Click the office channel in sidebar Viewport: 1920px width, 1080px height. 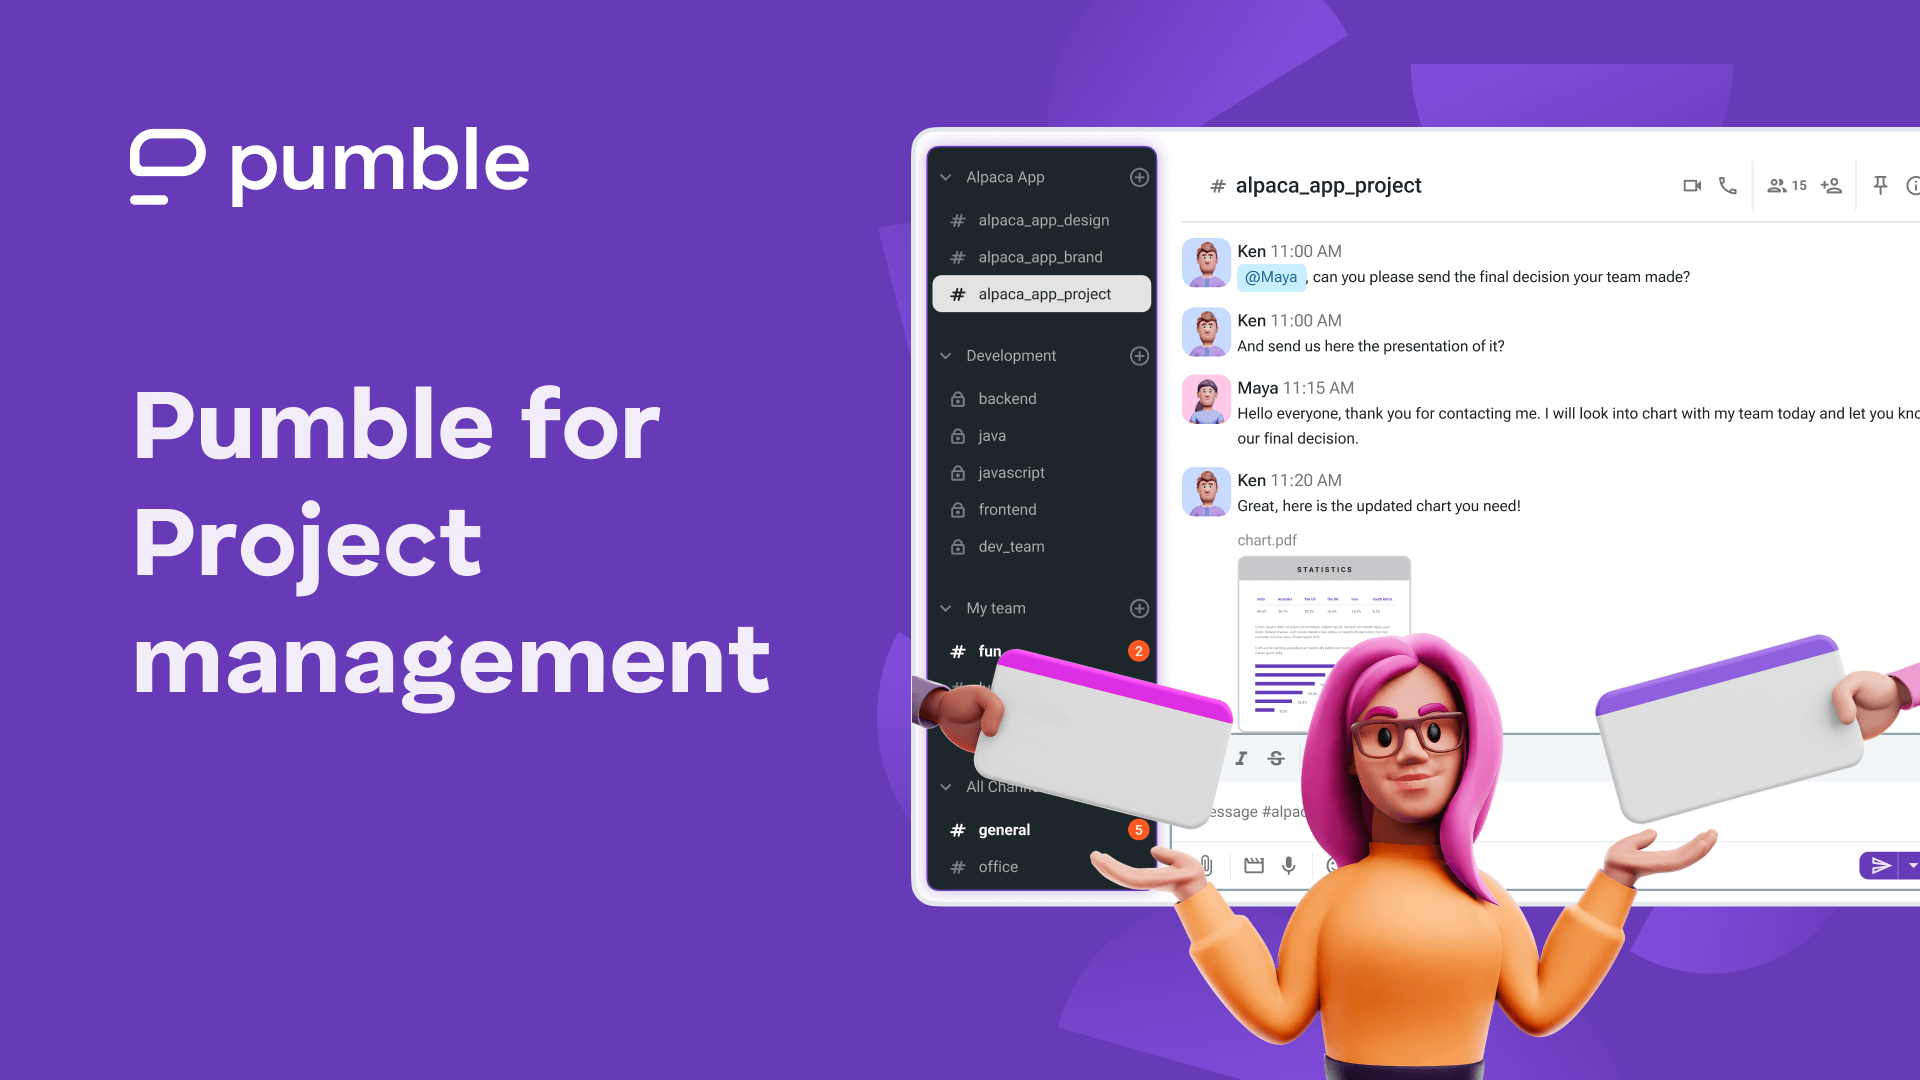pyautogui.click(x=997, y=866)
